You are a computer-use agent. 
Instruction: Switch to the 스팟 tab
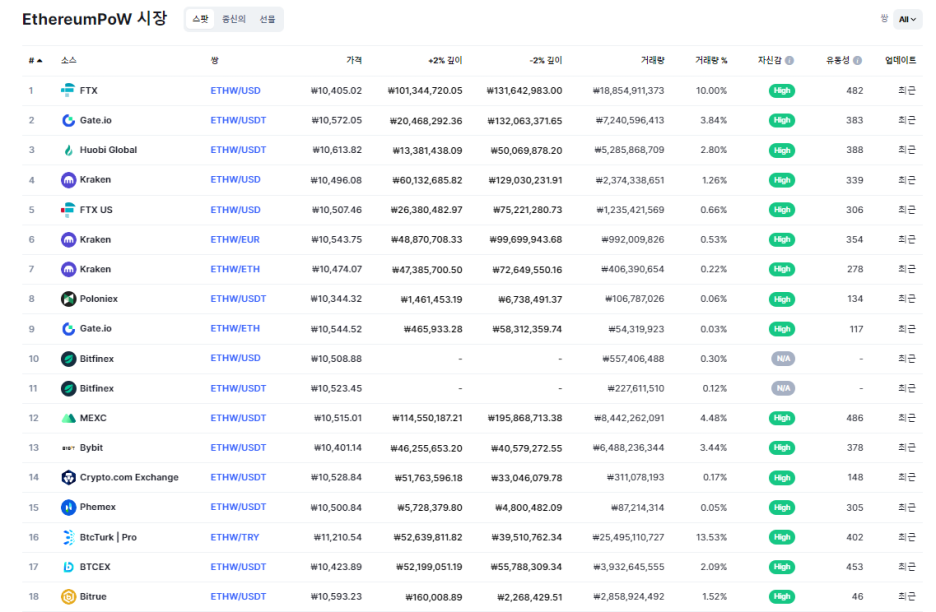pos(200,19)
